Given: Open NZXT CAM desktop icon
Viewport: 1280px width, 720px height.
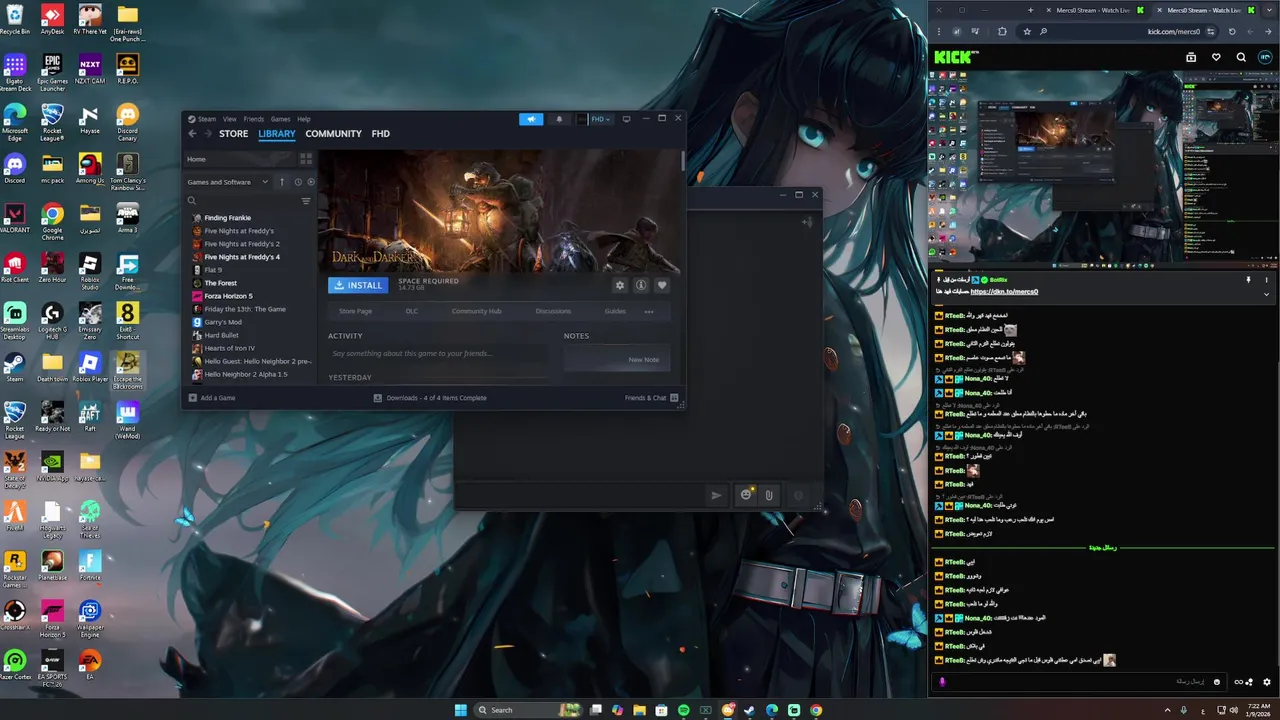Looking at the screenshot, I should click(90, 69).
